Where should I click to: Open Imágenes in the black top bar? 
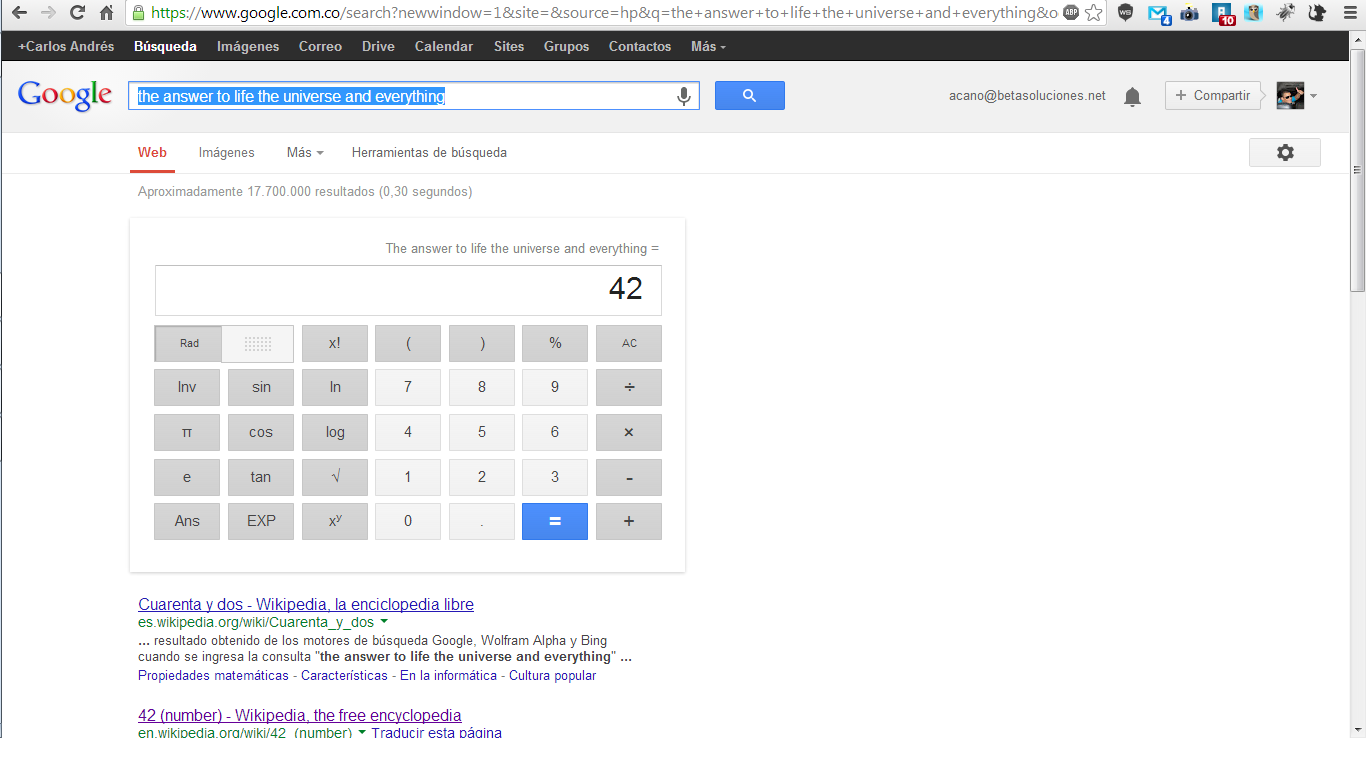point(248,47)
